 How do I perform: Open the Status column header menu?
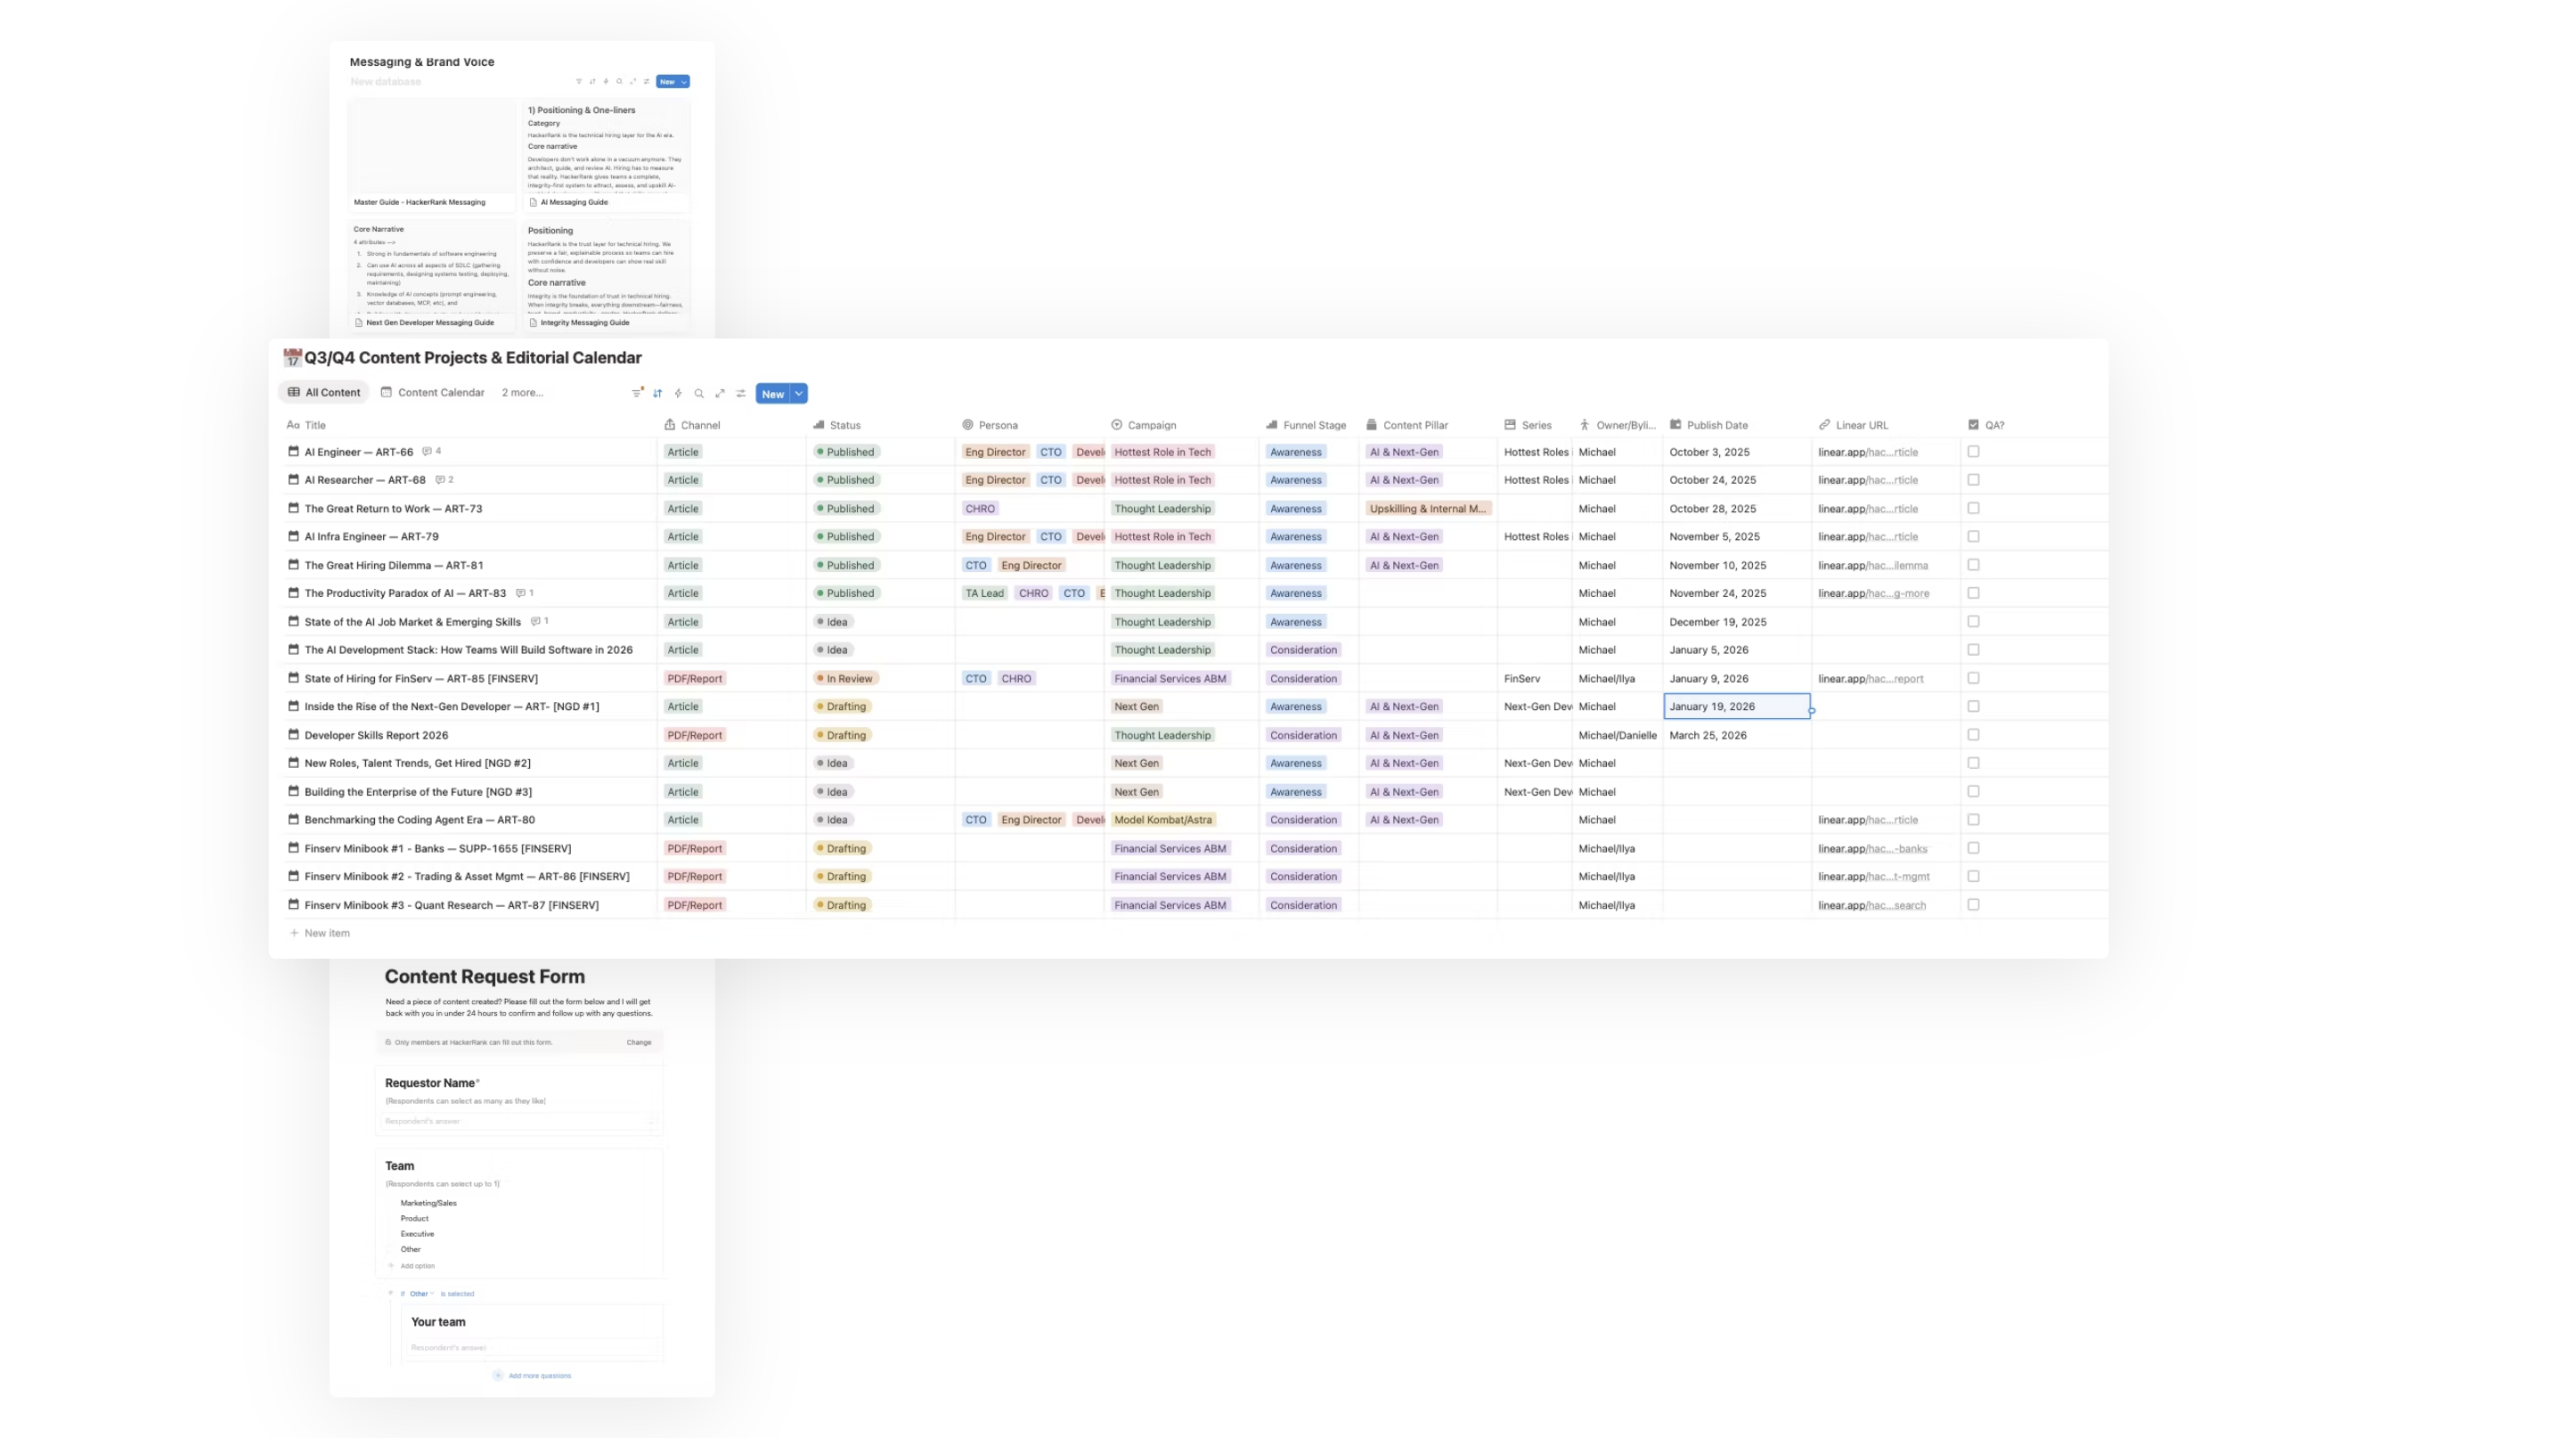pos(844,425)
